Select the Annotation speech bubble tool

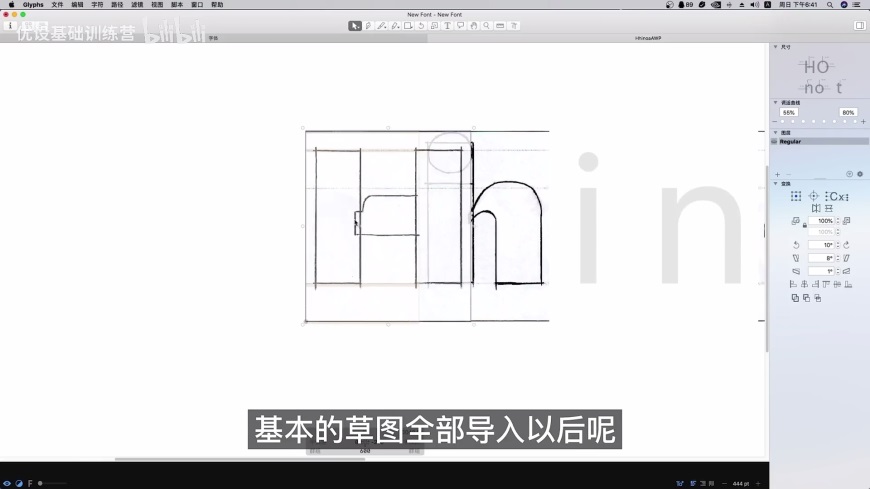461,26
